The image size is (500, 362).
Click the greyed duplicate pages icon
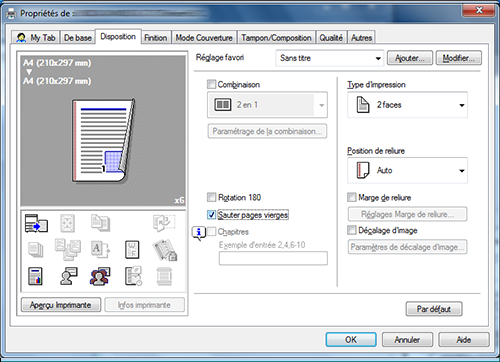click(x=100, y=223)
